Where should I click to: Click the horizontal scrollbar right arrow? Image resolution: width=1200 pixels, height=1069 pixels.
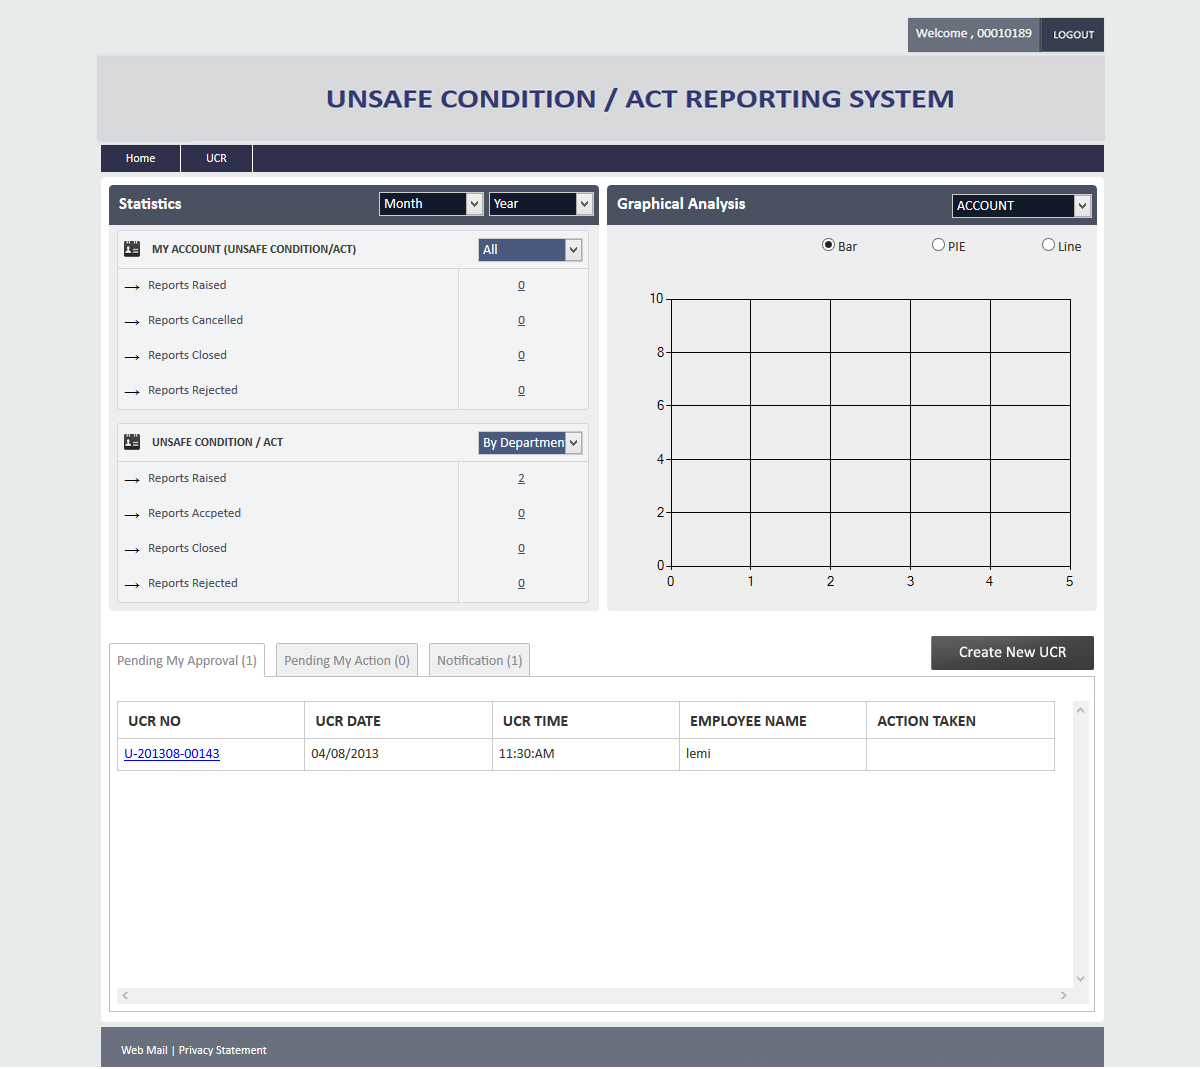pyautogui.click(x=1064, y=996)
